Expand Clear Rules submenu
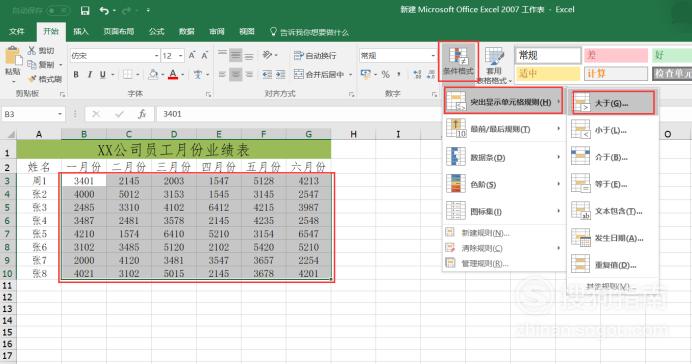This screenshot has width=692, height=364. click(x=504, y=248)
